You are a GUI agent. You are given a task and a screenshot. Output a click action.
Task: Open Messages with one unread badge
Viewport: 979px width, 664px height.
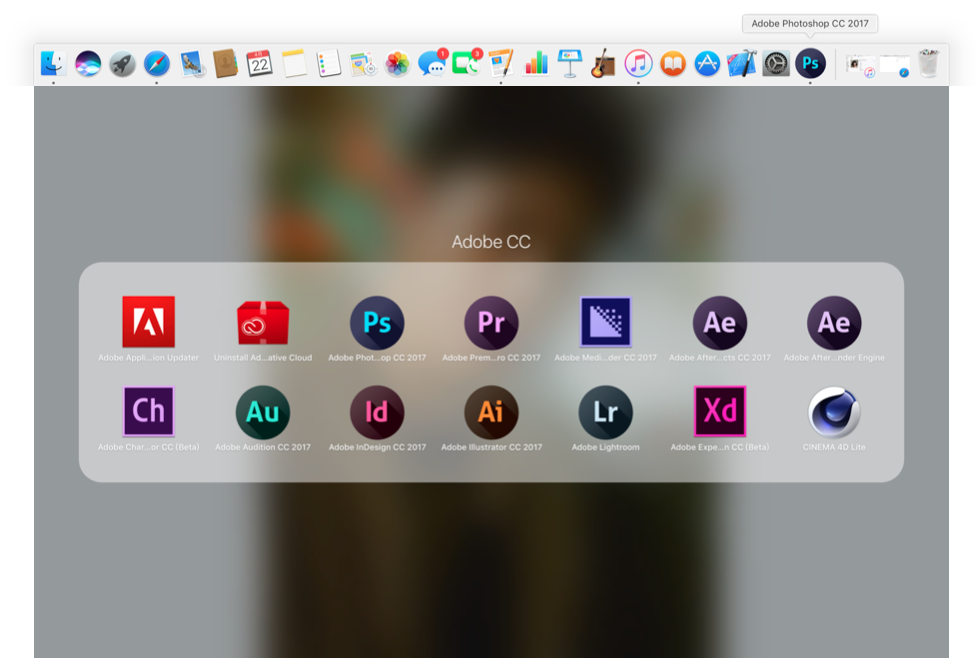tap(432, 63)
